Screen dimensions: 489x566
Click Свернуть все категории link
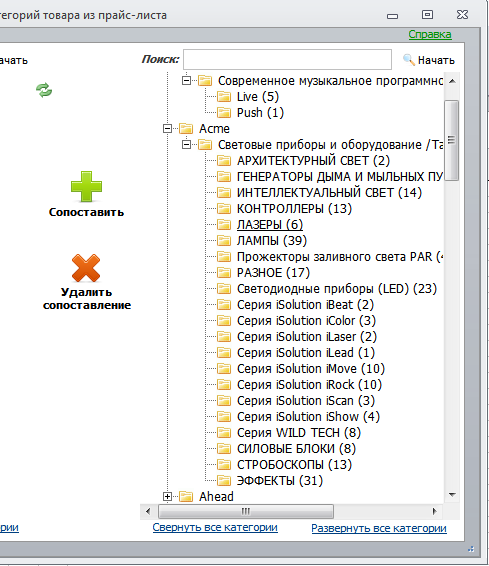pos(215,527)
